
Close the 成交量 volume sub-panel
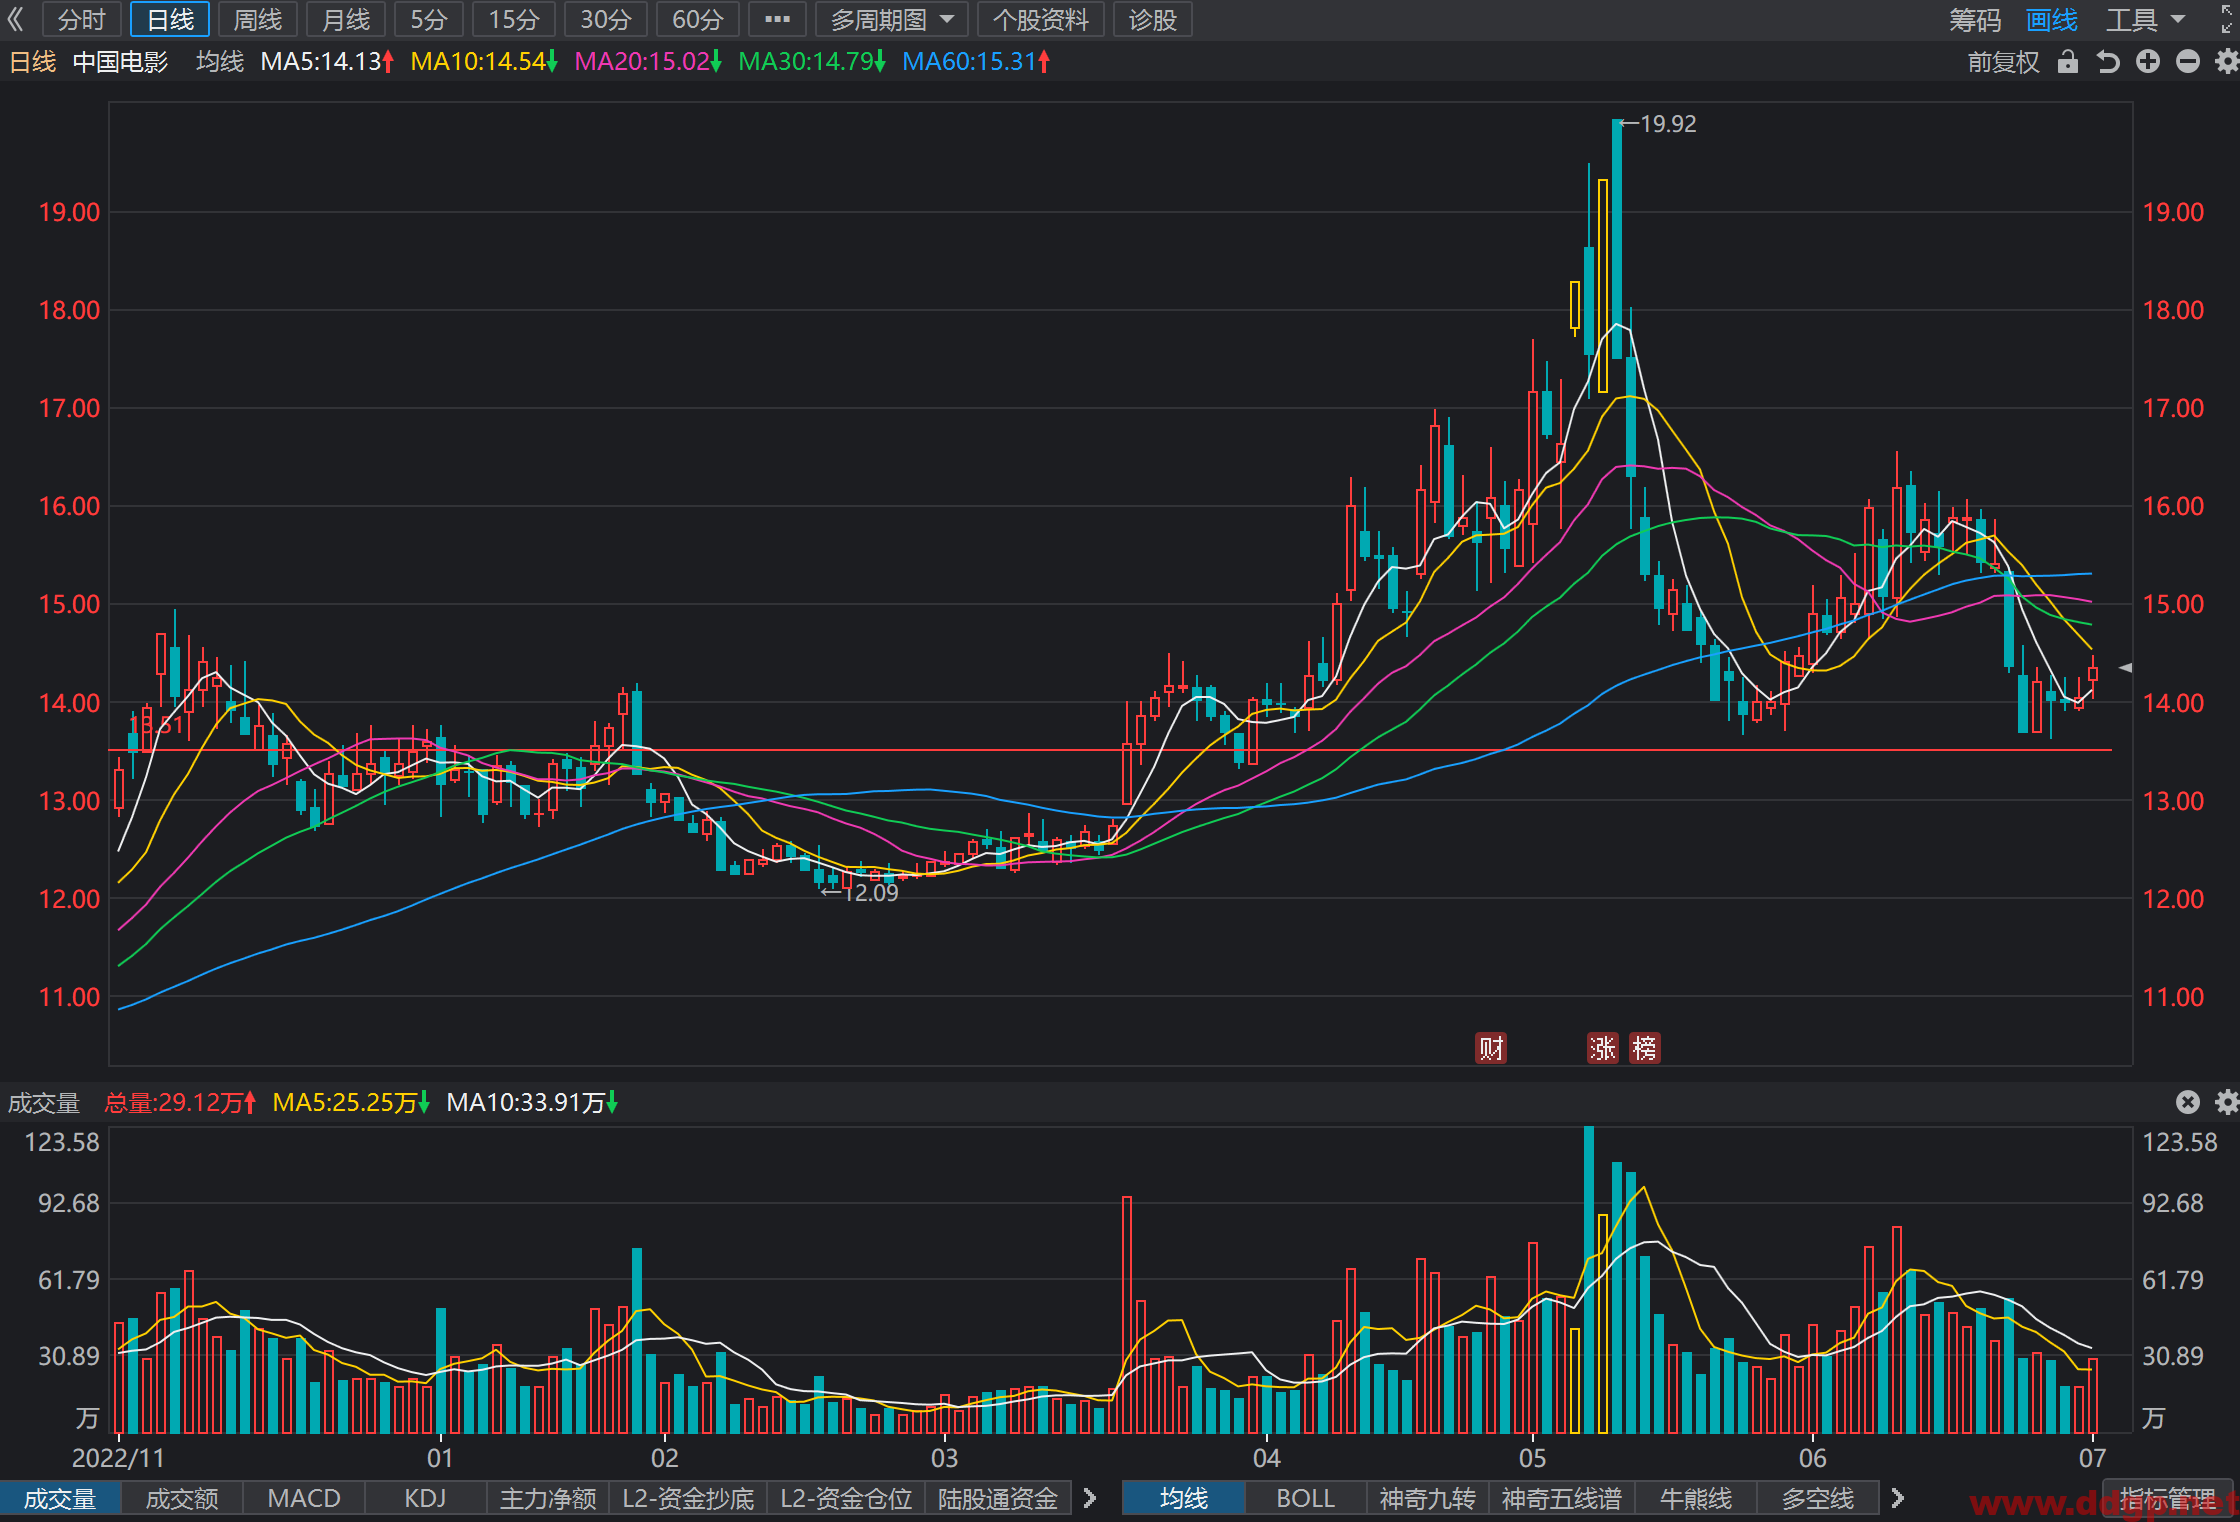tap(2188, 1102)
